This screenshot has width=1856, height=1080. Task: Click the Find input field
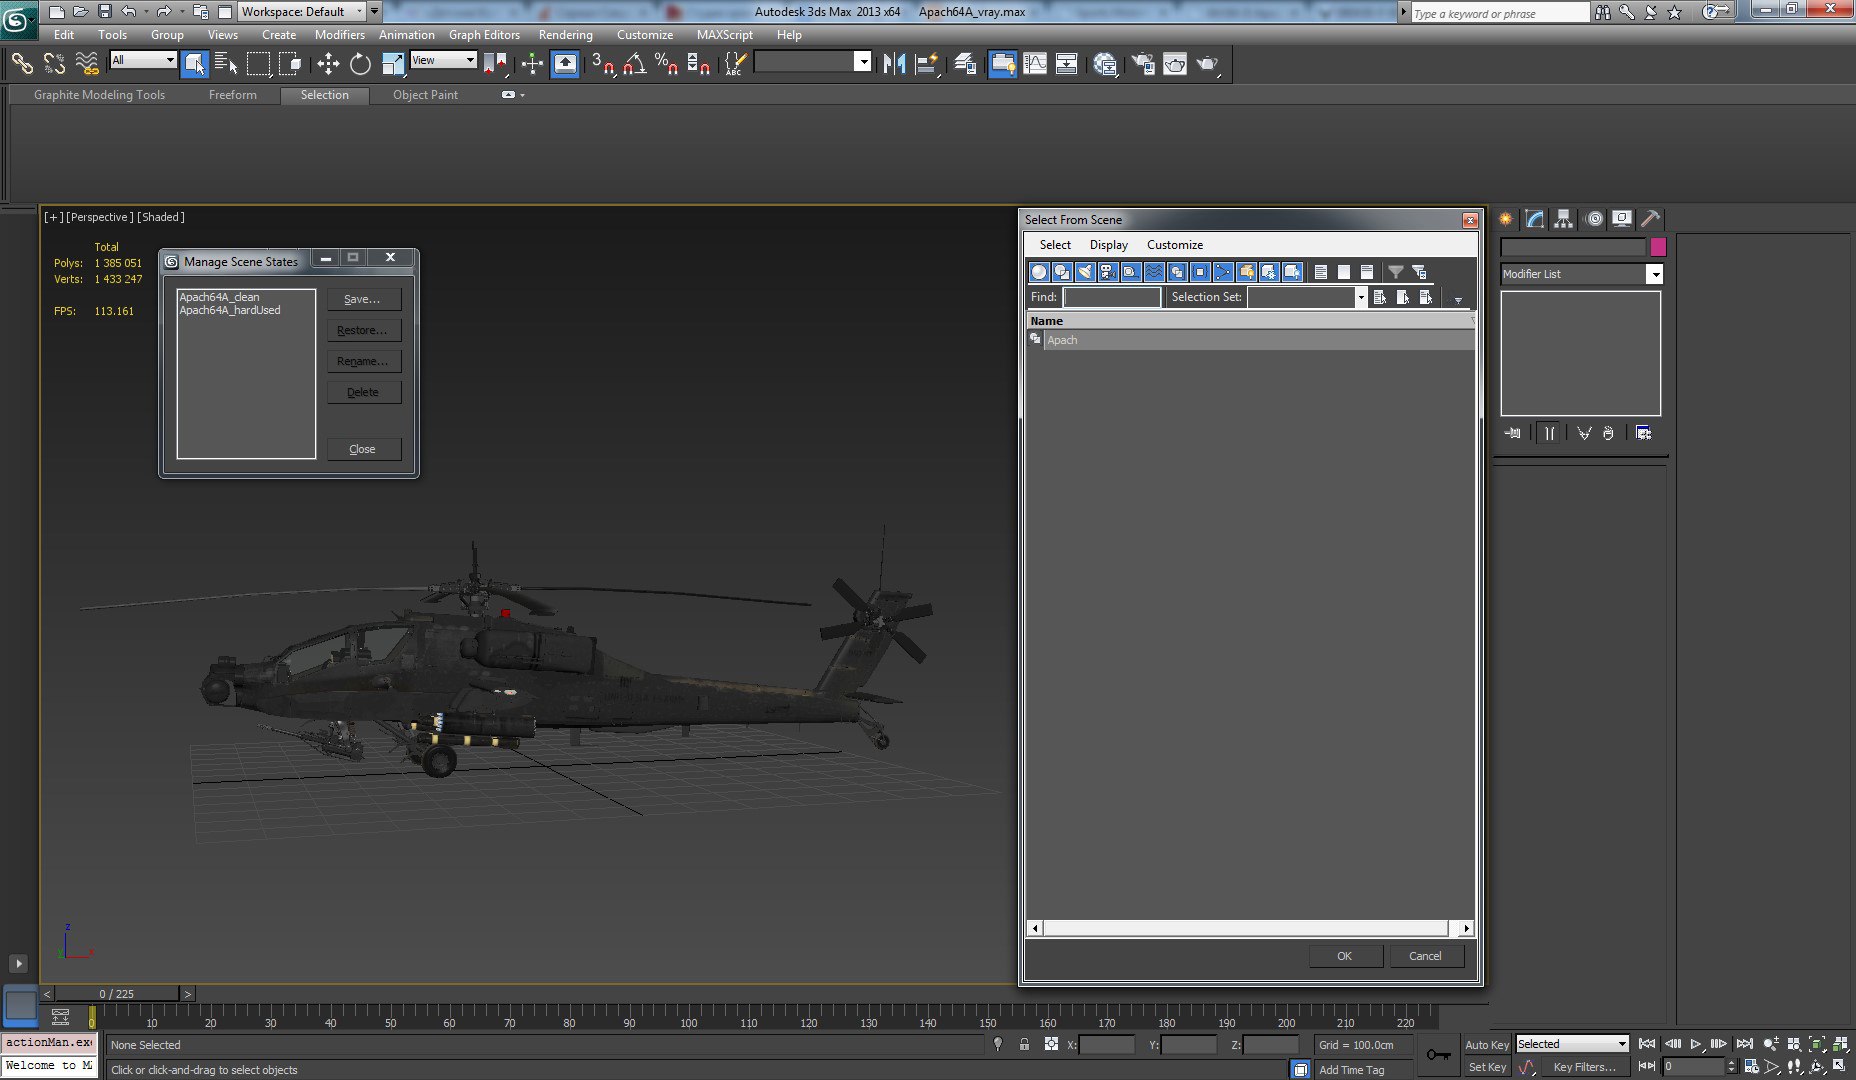pos(1111,297)
